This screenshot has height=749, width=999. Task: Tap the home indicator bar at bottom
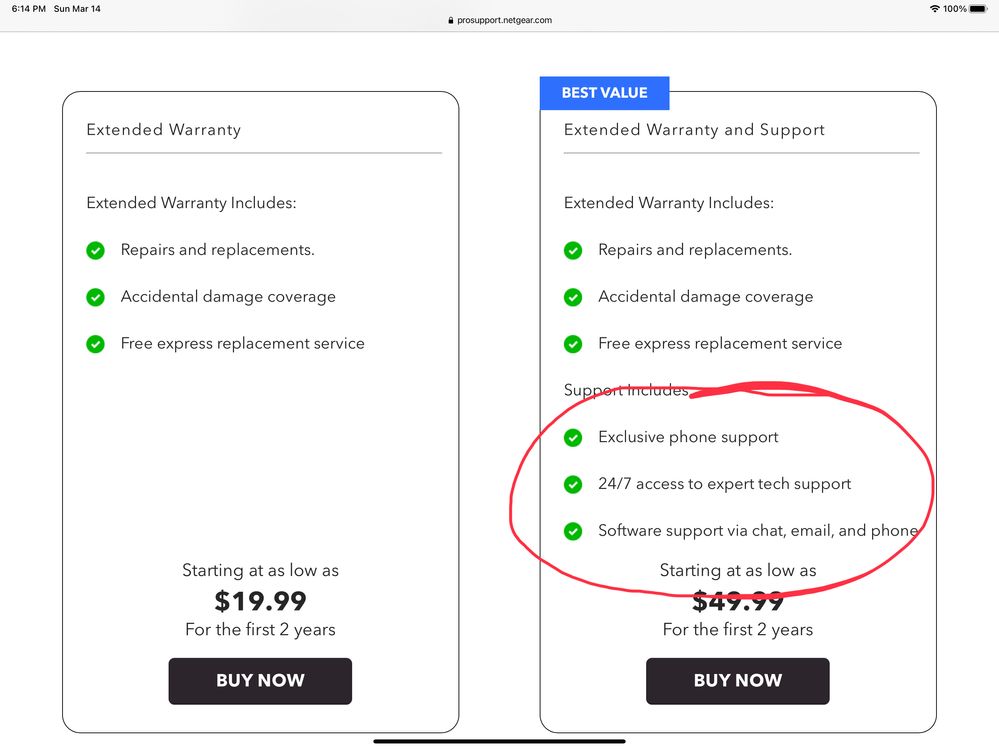tap(499, 741)
